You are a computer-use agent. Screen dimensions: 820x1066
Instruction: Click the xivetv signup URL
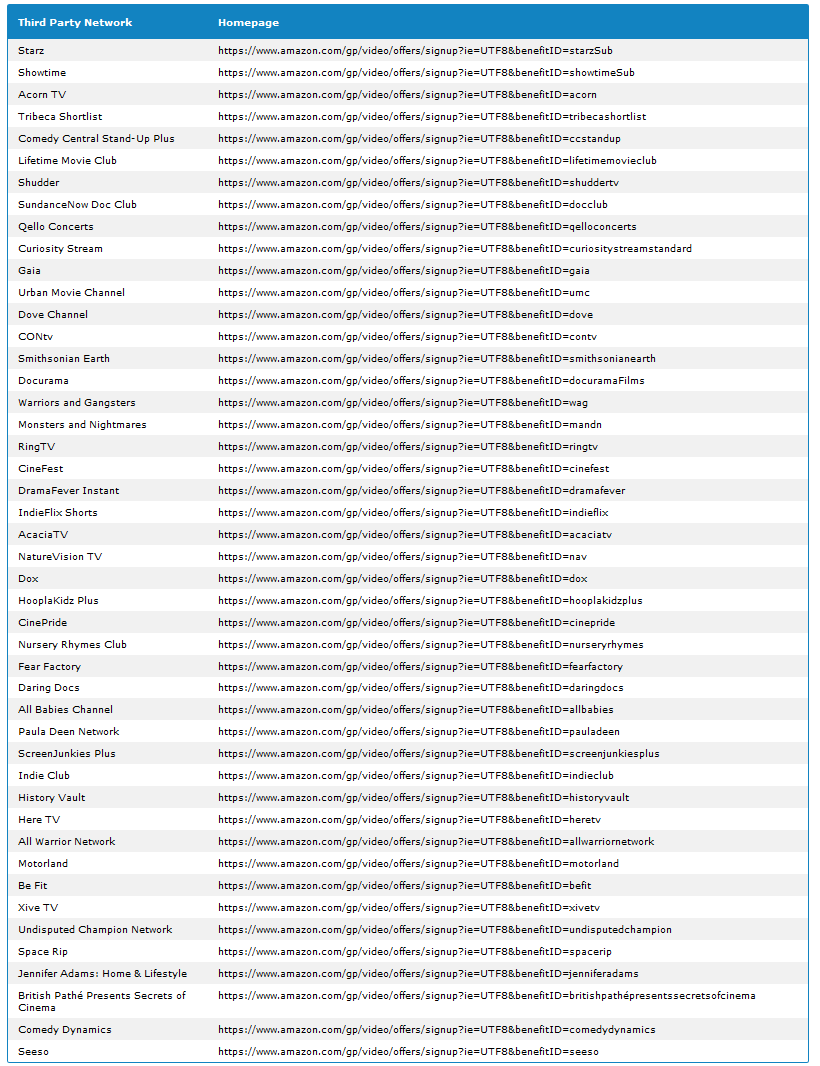tap(409, 908)
